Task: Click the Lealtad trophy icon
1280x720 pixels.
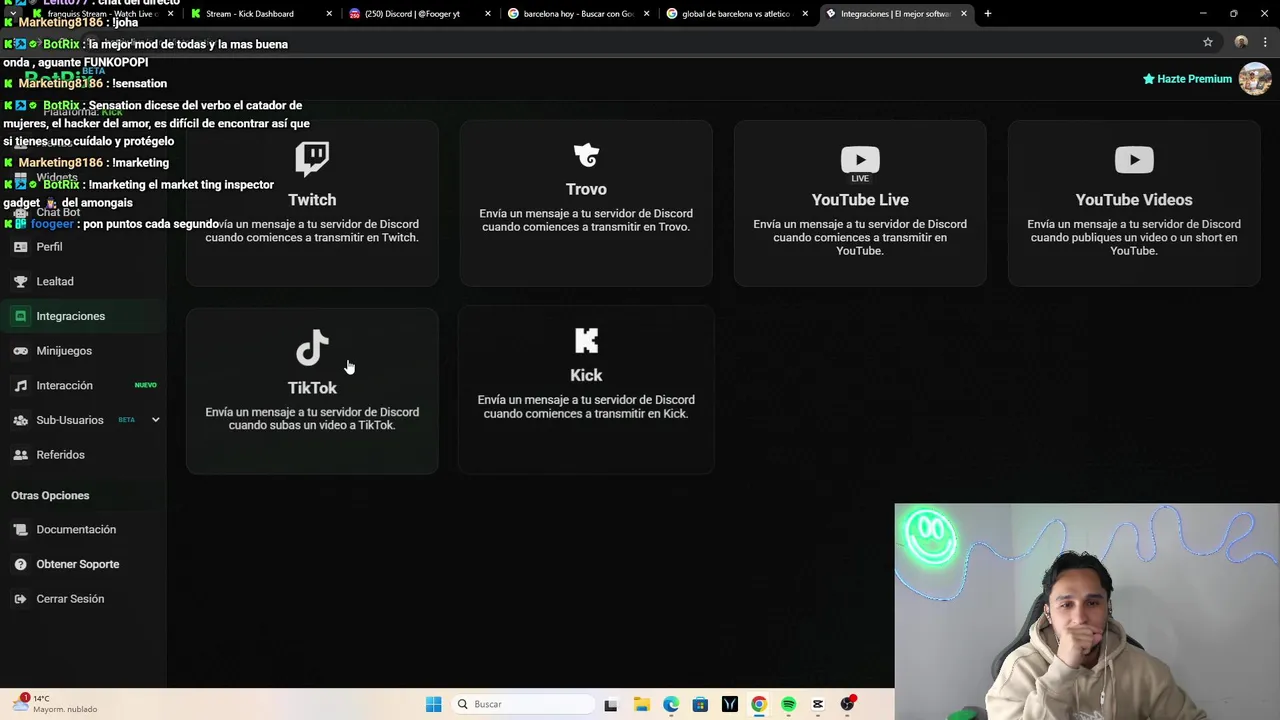Action: tap(20, 282)
